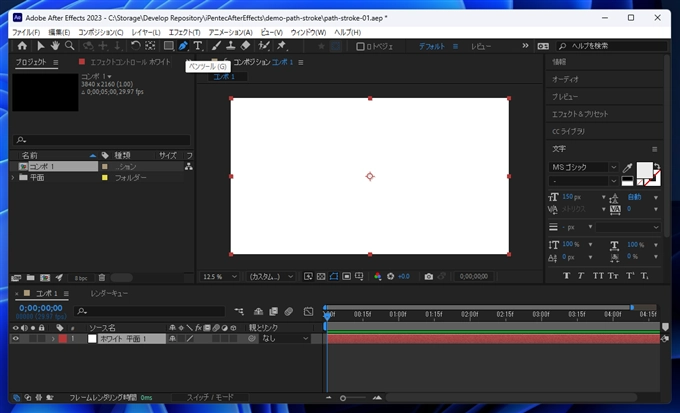This screenshot has width=680, height=413.
Task: Select the Hand tool
Action: tap(55, 46)
